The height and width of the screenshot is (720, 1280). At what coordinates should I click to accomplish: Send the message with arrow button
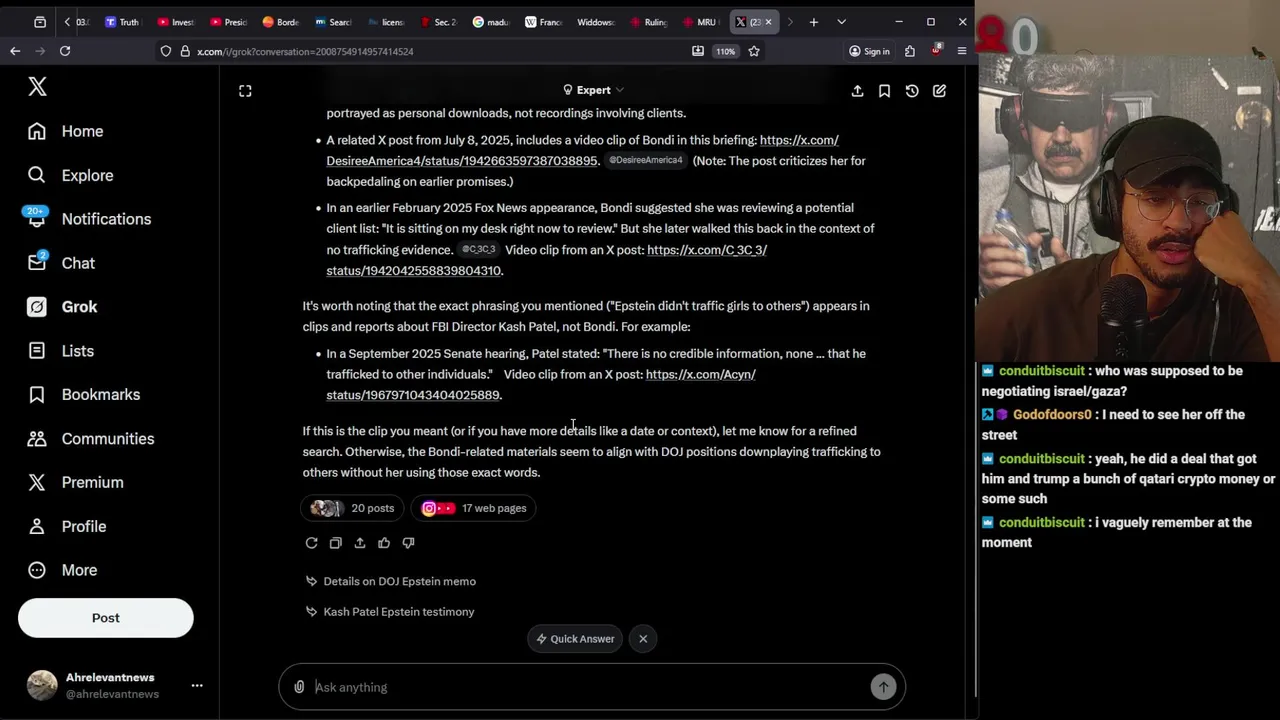click(x=883, y=687)
